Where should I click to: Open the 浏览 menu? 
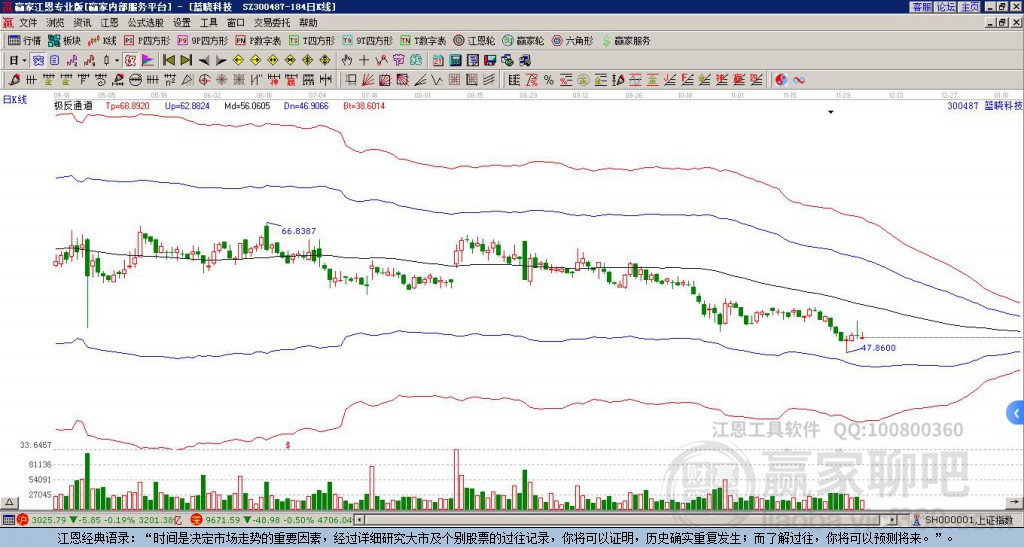click(56, 23)
